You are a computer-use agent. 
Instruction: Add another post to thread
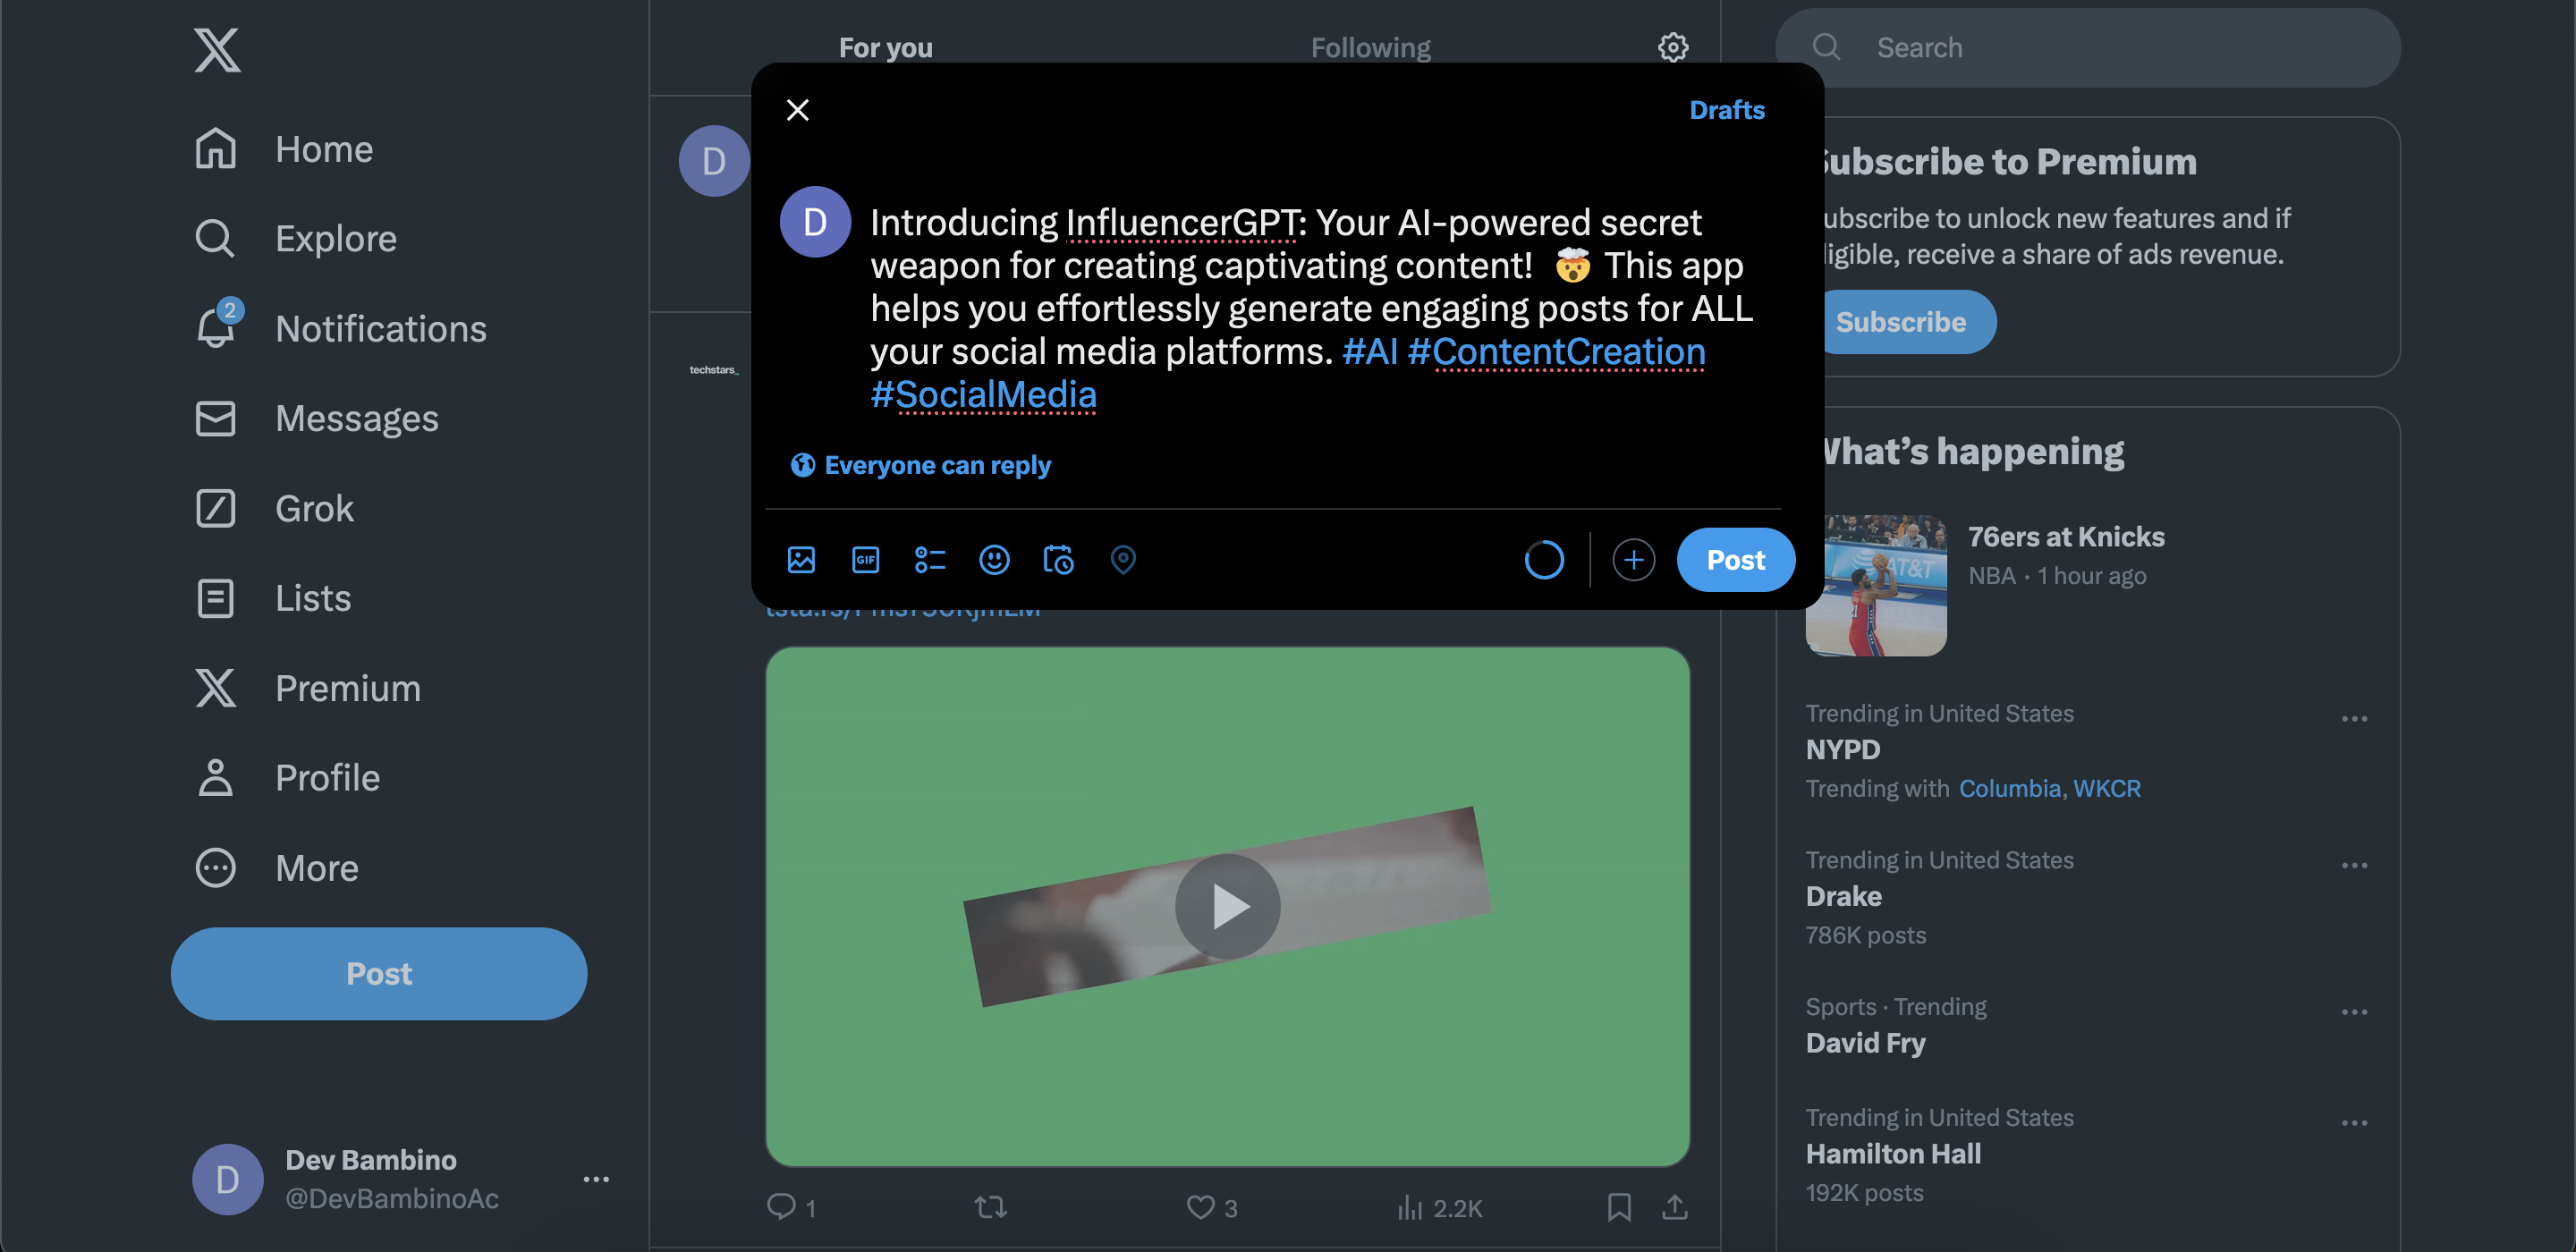1633,560
